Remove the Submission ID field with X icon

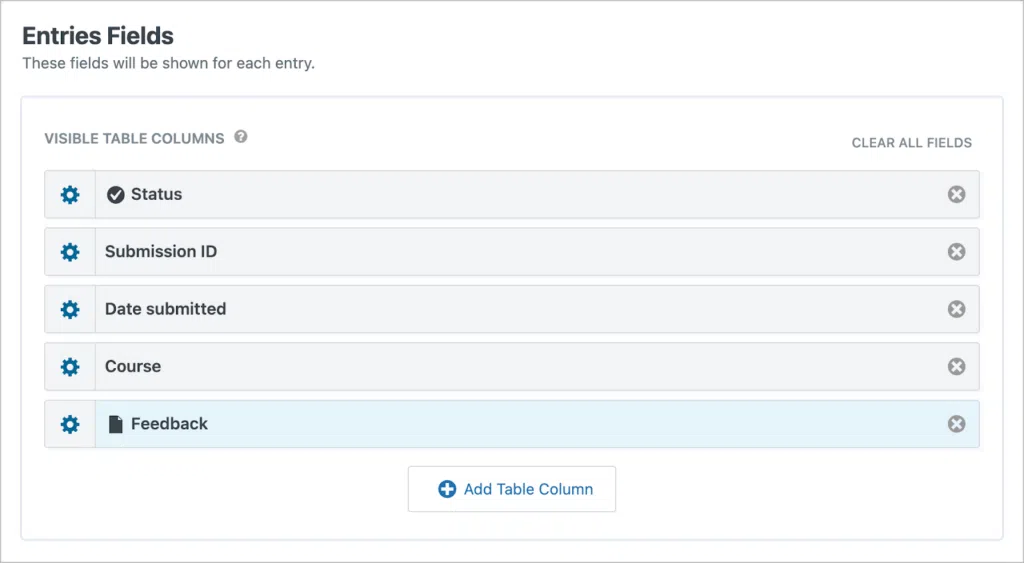(957, 251)
